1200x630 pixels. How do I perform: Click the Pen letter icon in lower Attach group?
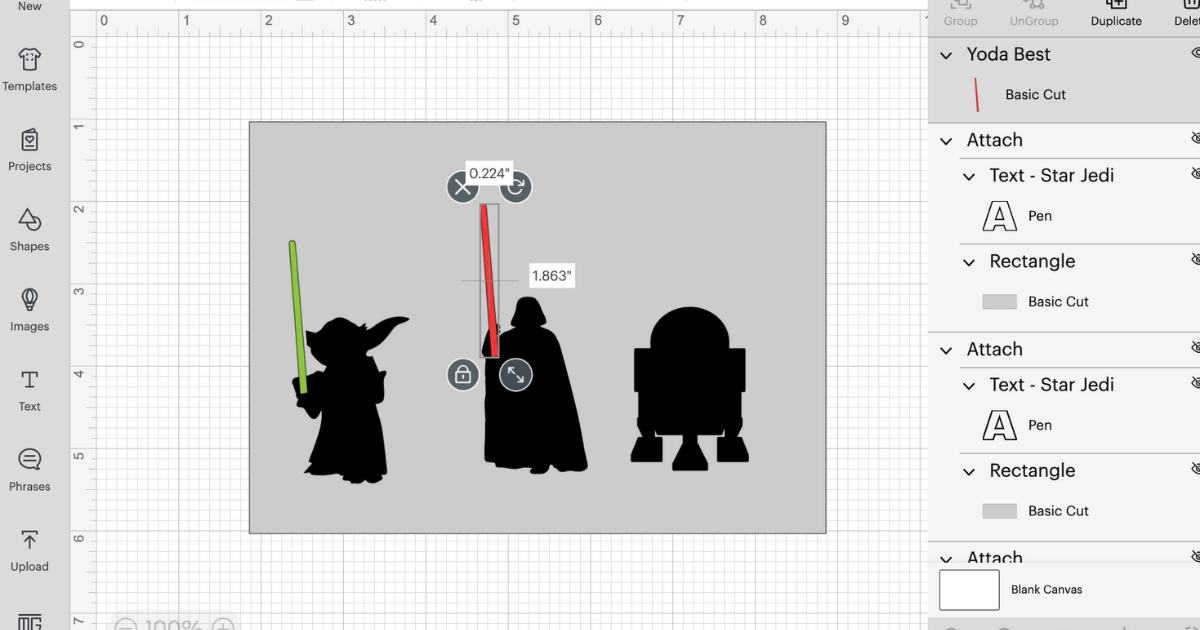click(1000, 425)
